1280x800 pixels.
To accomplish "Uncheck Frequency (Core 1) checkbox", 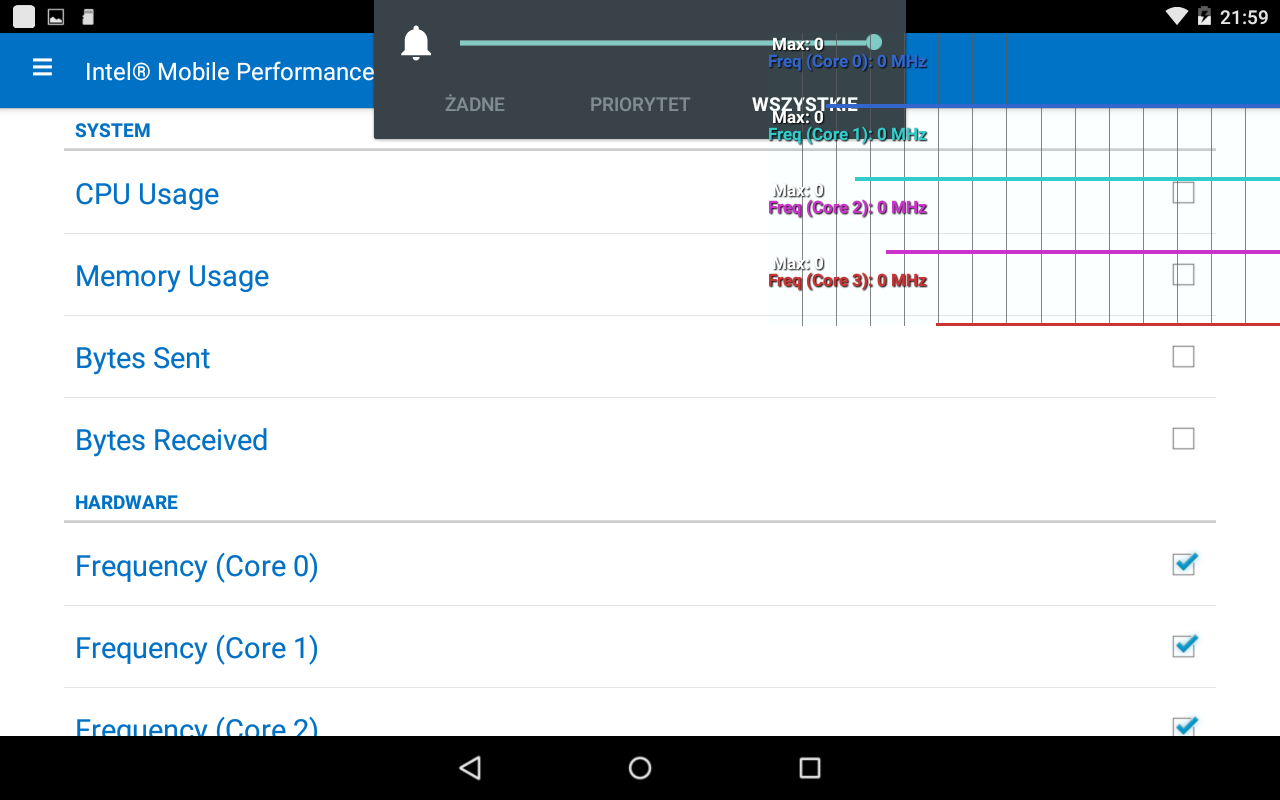I will pos(1184,646).
